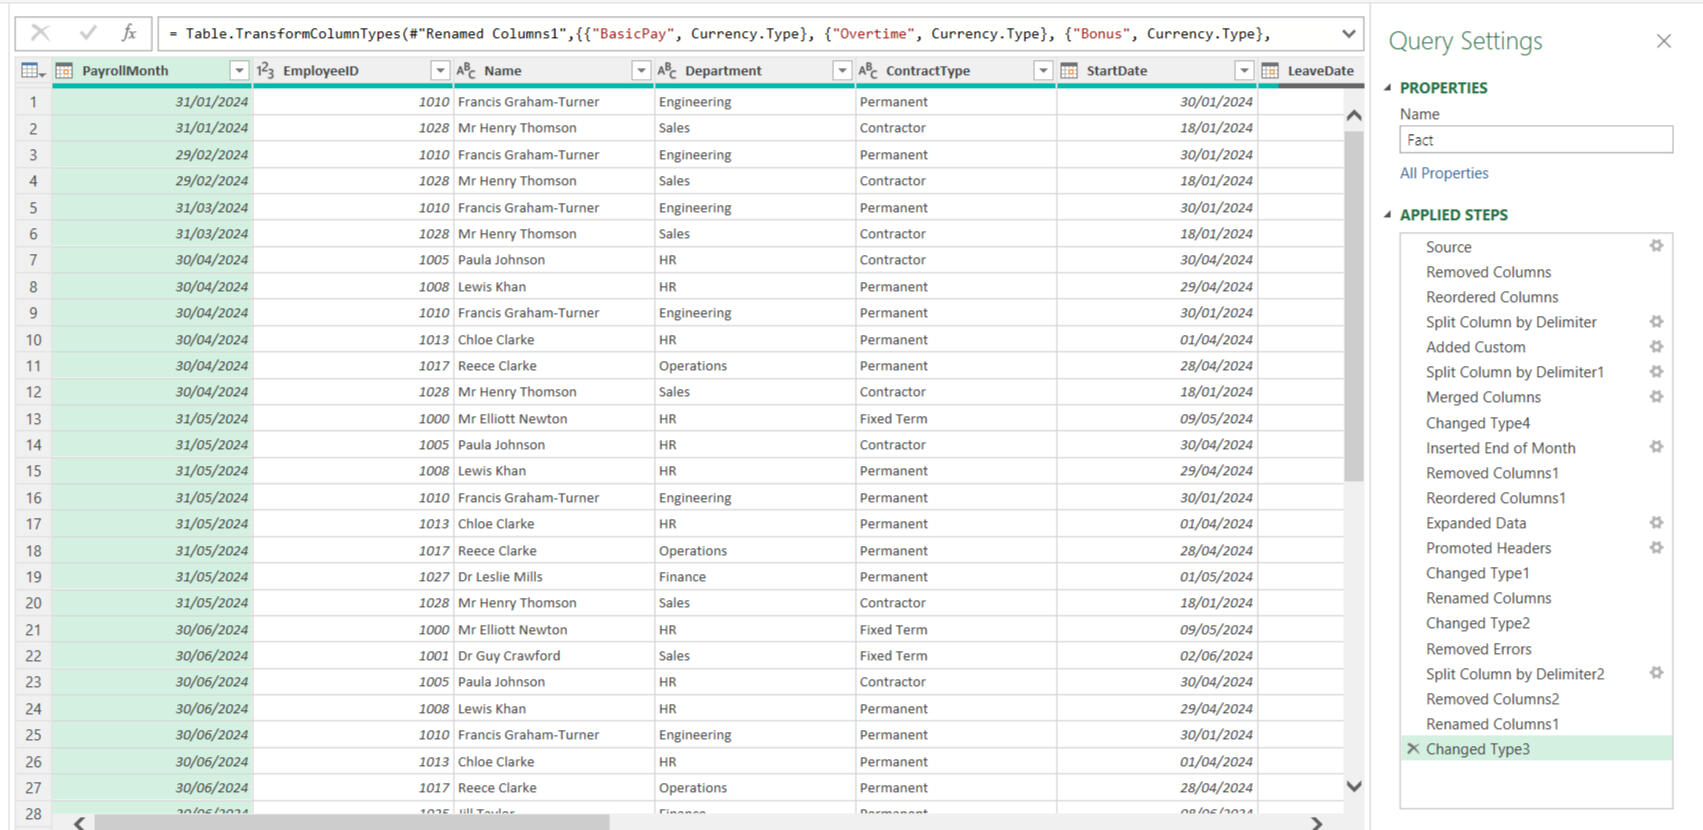Viewport: 1703px width, 830px height.
Task: Open Department column filter dropdown
Action: tap(841, 71)
